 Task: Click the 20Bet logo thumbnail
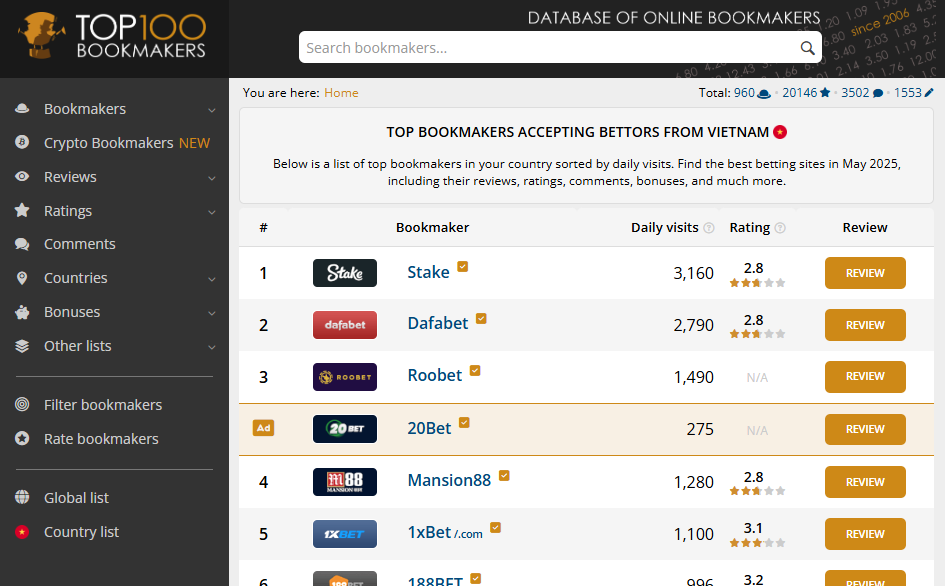tap(345, 429)
